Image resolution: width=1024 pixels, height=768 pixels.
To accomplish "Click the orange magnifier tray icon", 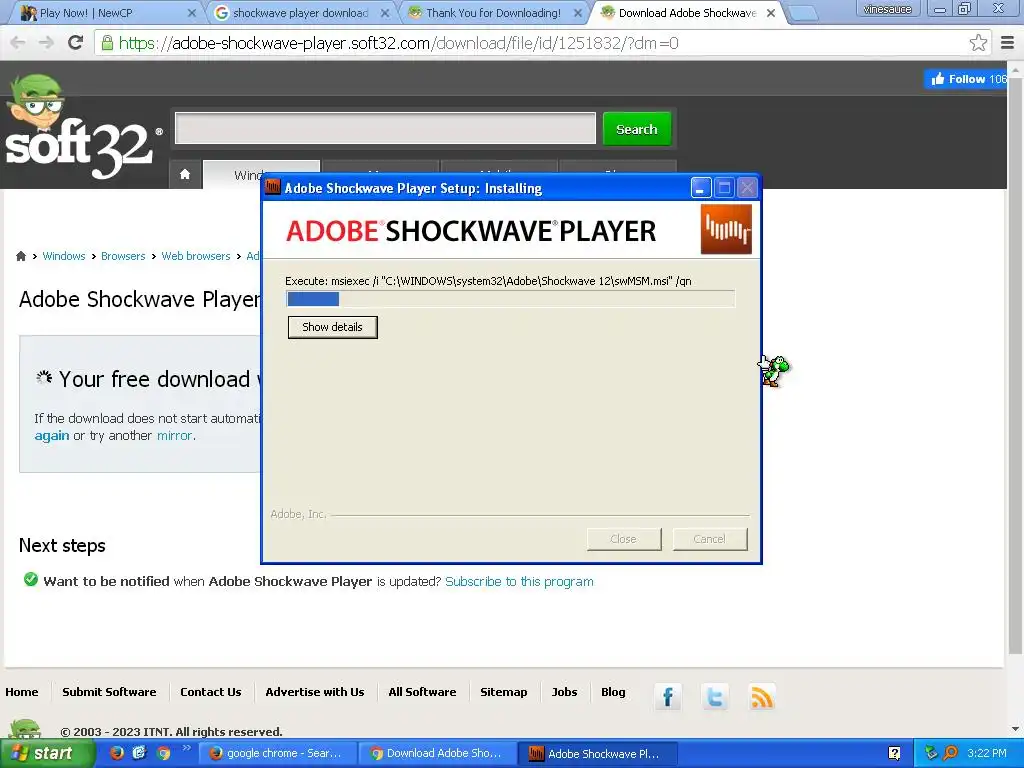I will (950, 753).
